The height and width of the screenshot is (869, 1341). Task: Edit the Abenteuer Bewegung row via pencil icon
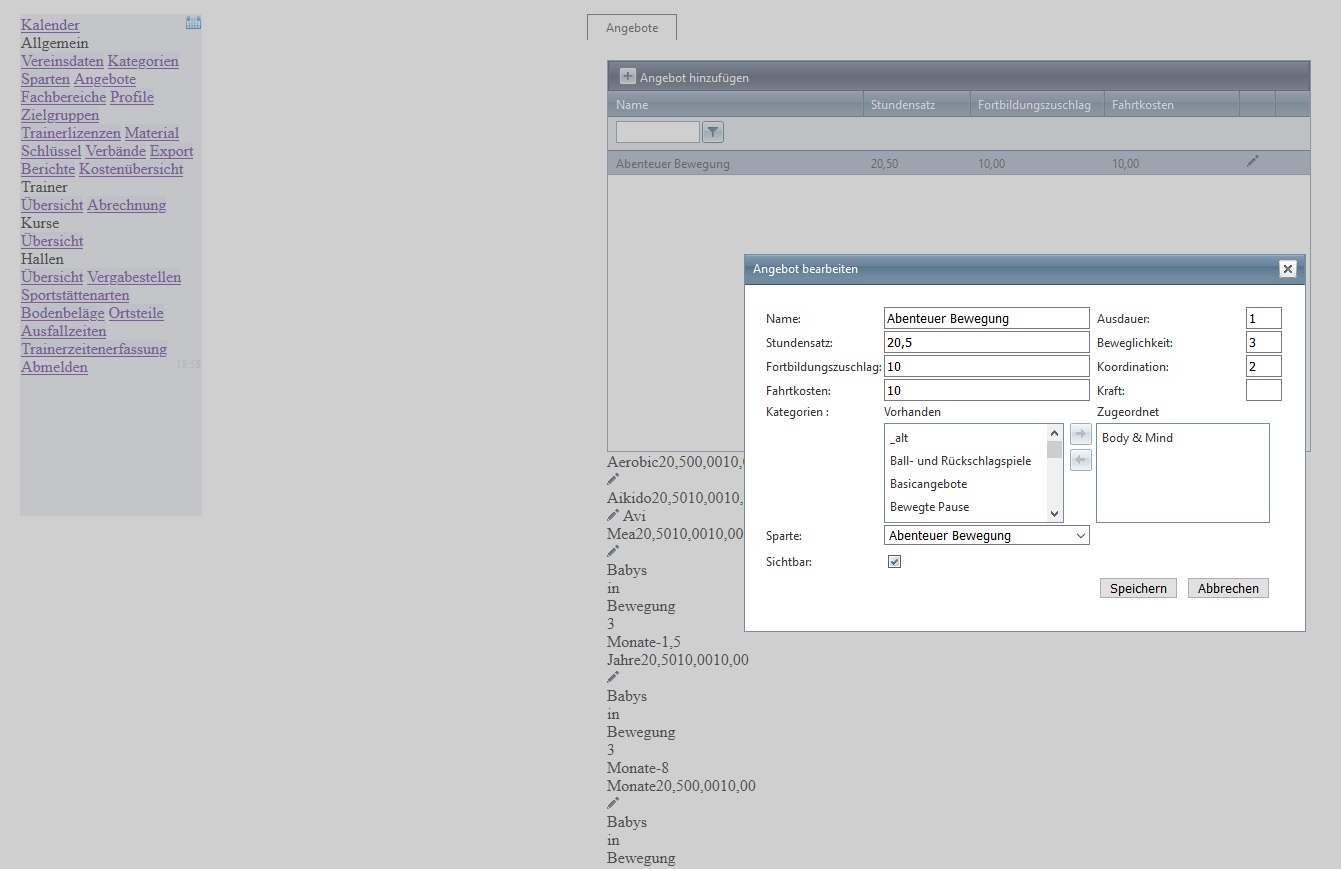(x=1253, y=161)
